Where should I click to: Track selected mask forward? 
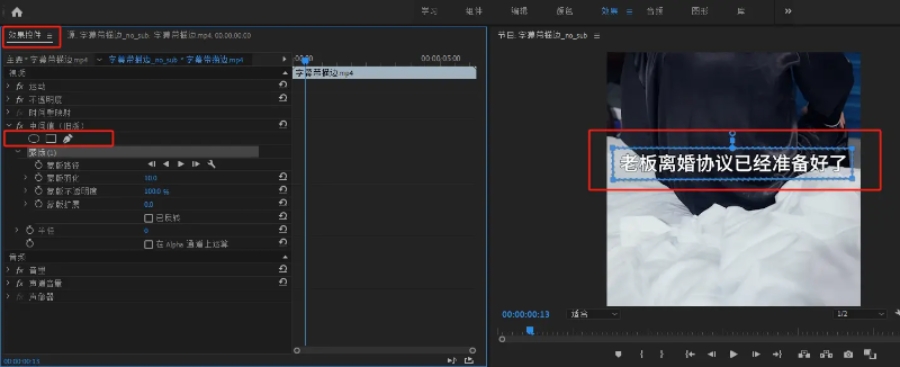(x=181, y=164)
